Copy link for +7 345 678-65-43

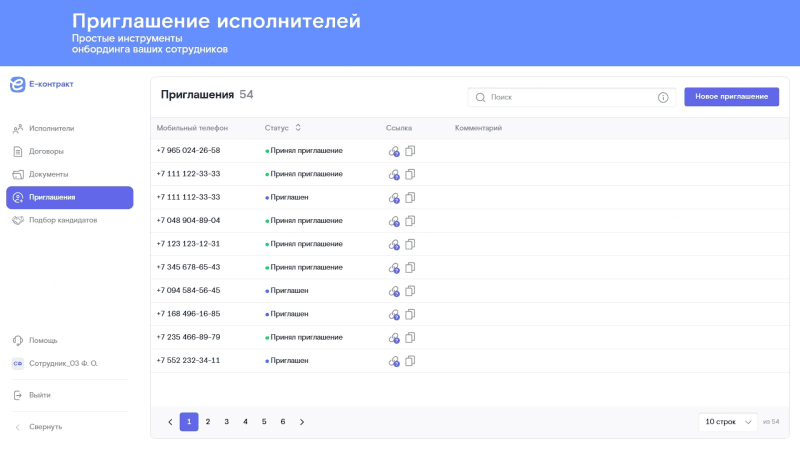coord(410,268)
